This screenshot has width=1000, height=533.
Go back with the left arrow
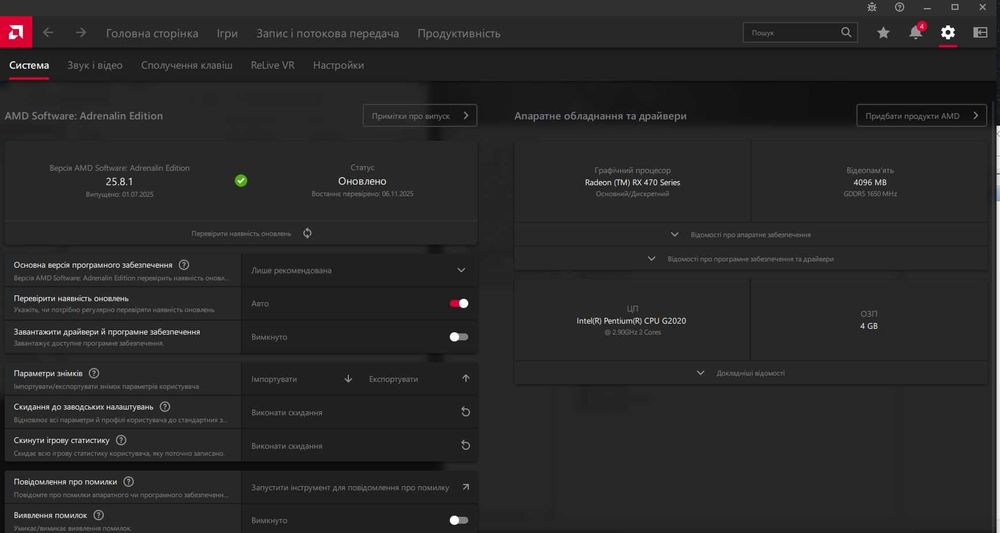(48, 33)
